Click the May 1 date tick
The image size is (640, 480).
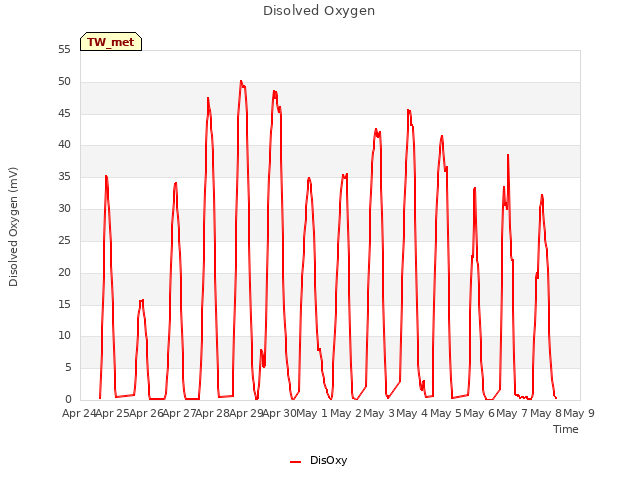312,413
